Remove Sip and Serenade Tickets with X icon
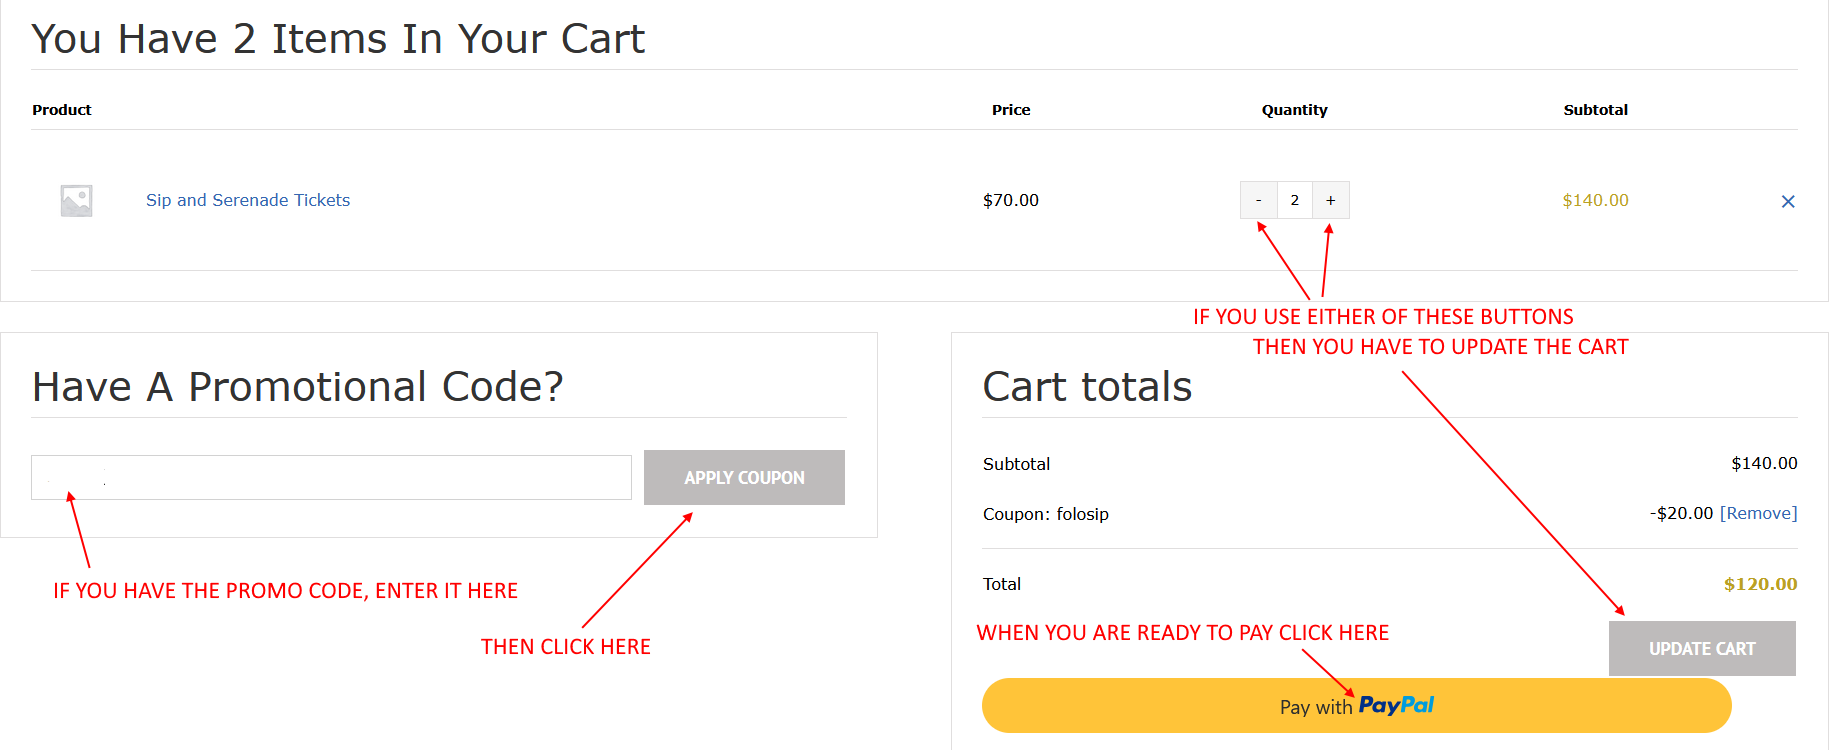This screenshot has width=1833, height=750. click(x=1788, y=201)
